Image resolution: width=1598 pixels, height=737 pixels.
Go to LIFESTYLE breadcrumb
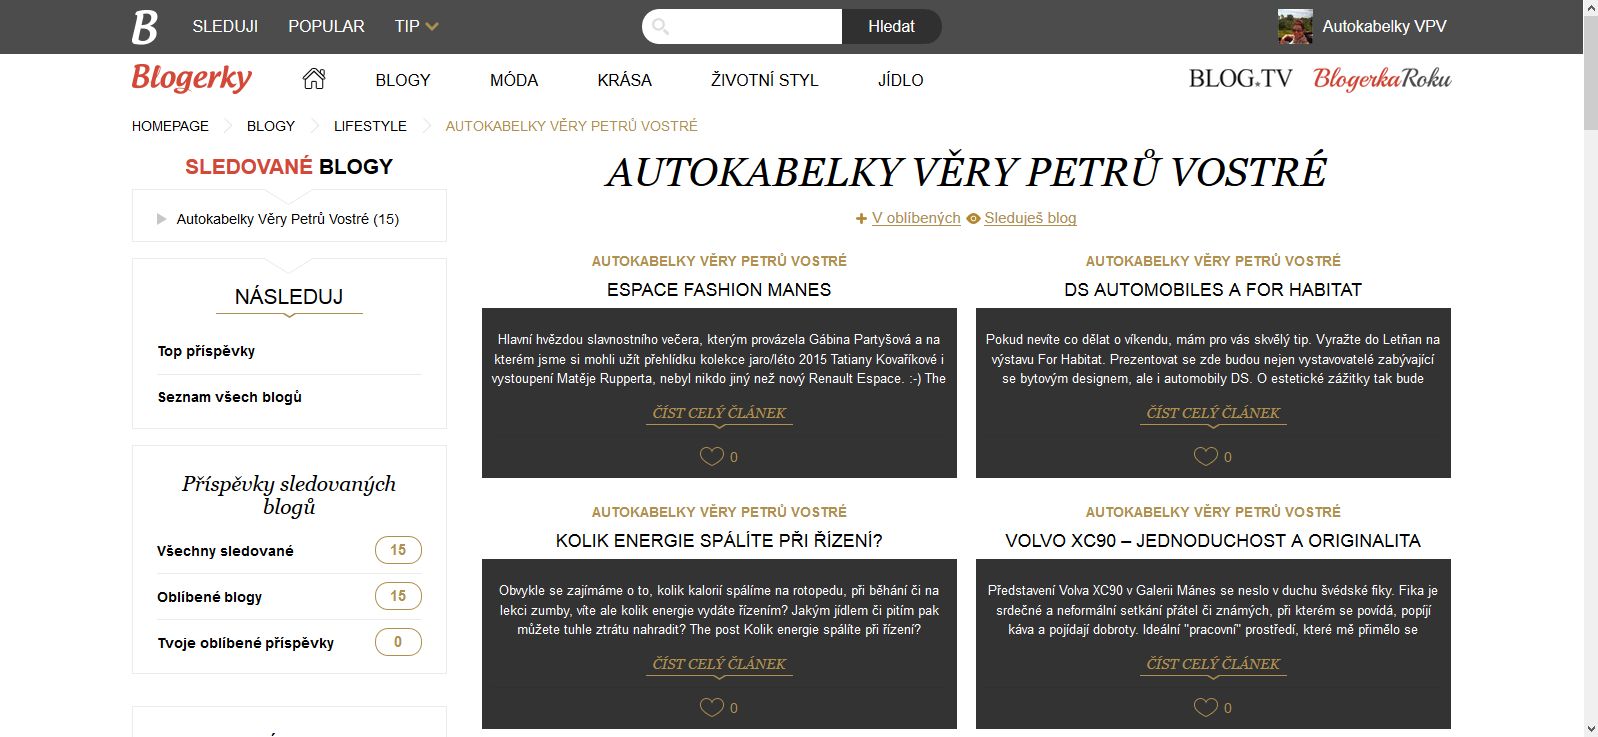370,126
